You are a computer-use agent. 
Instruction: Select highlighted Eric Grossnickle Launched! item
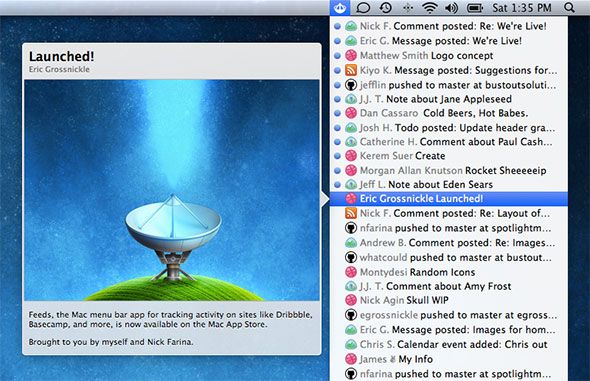pos(449,199)
